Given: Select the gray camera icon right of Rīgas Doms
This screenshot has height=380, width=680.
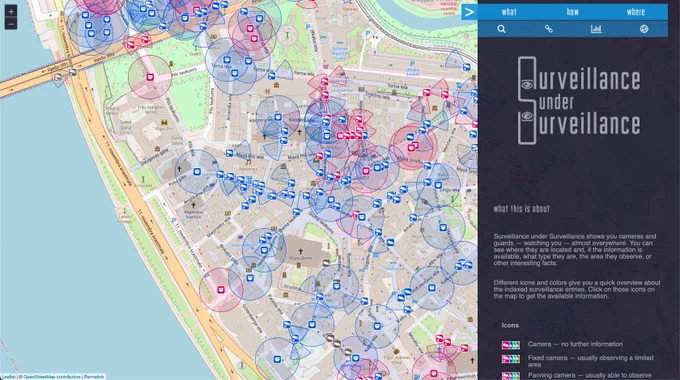Looking at the screenshot, I should coord(327,263).
